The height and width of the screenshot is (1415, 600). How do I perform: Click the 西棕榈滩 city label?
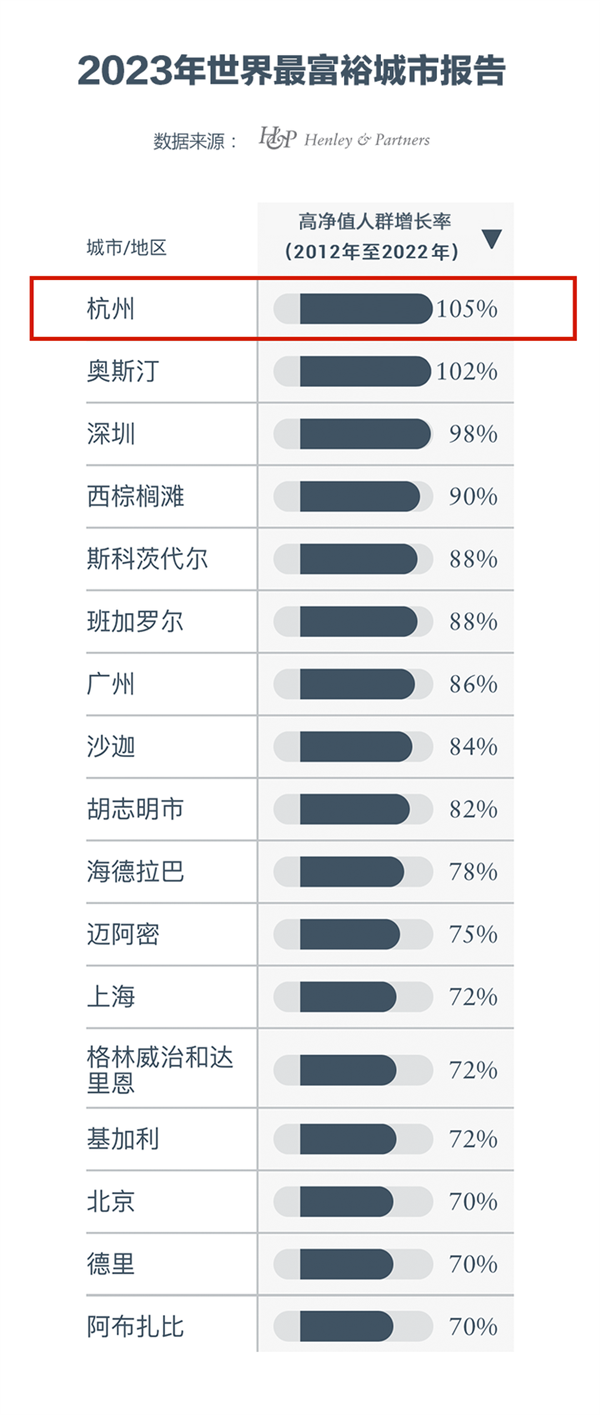[135, 496]
